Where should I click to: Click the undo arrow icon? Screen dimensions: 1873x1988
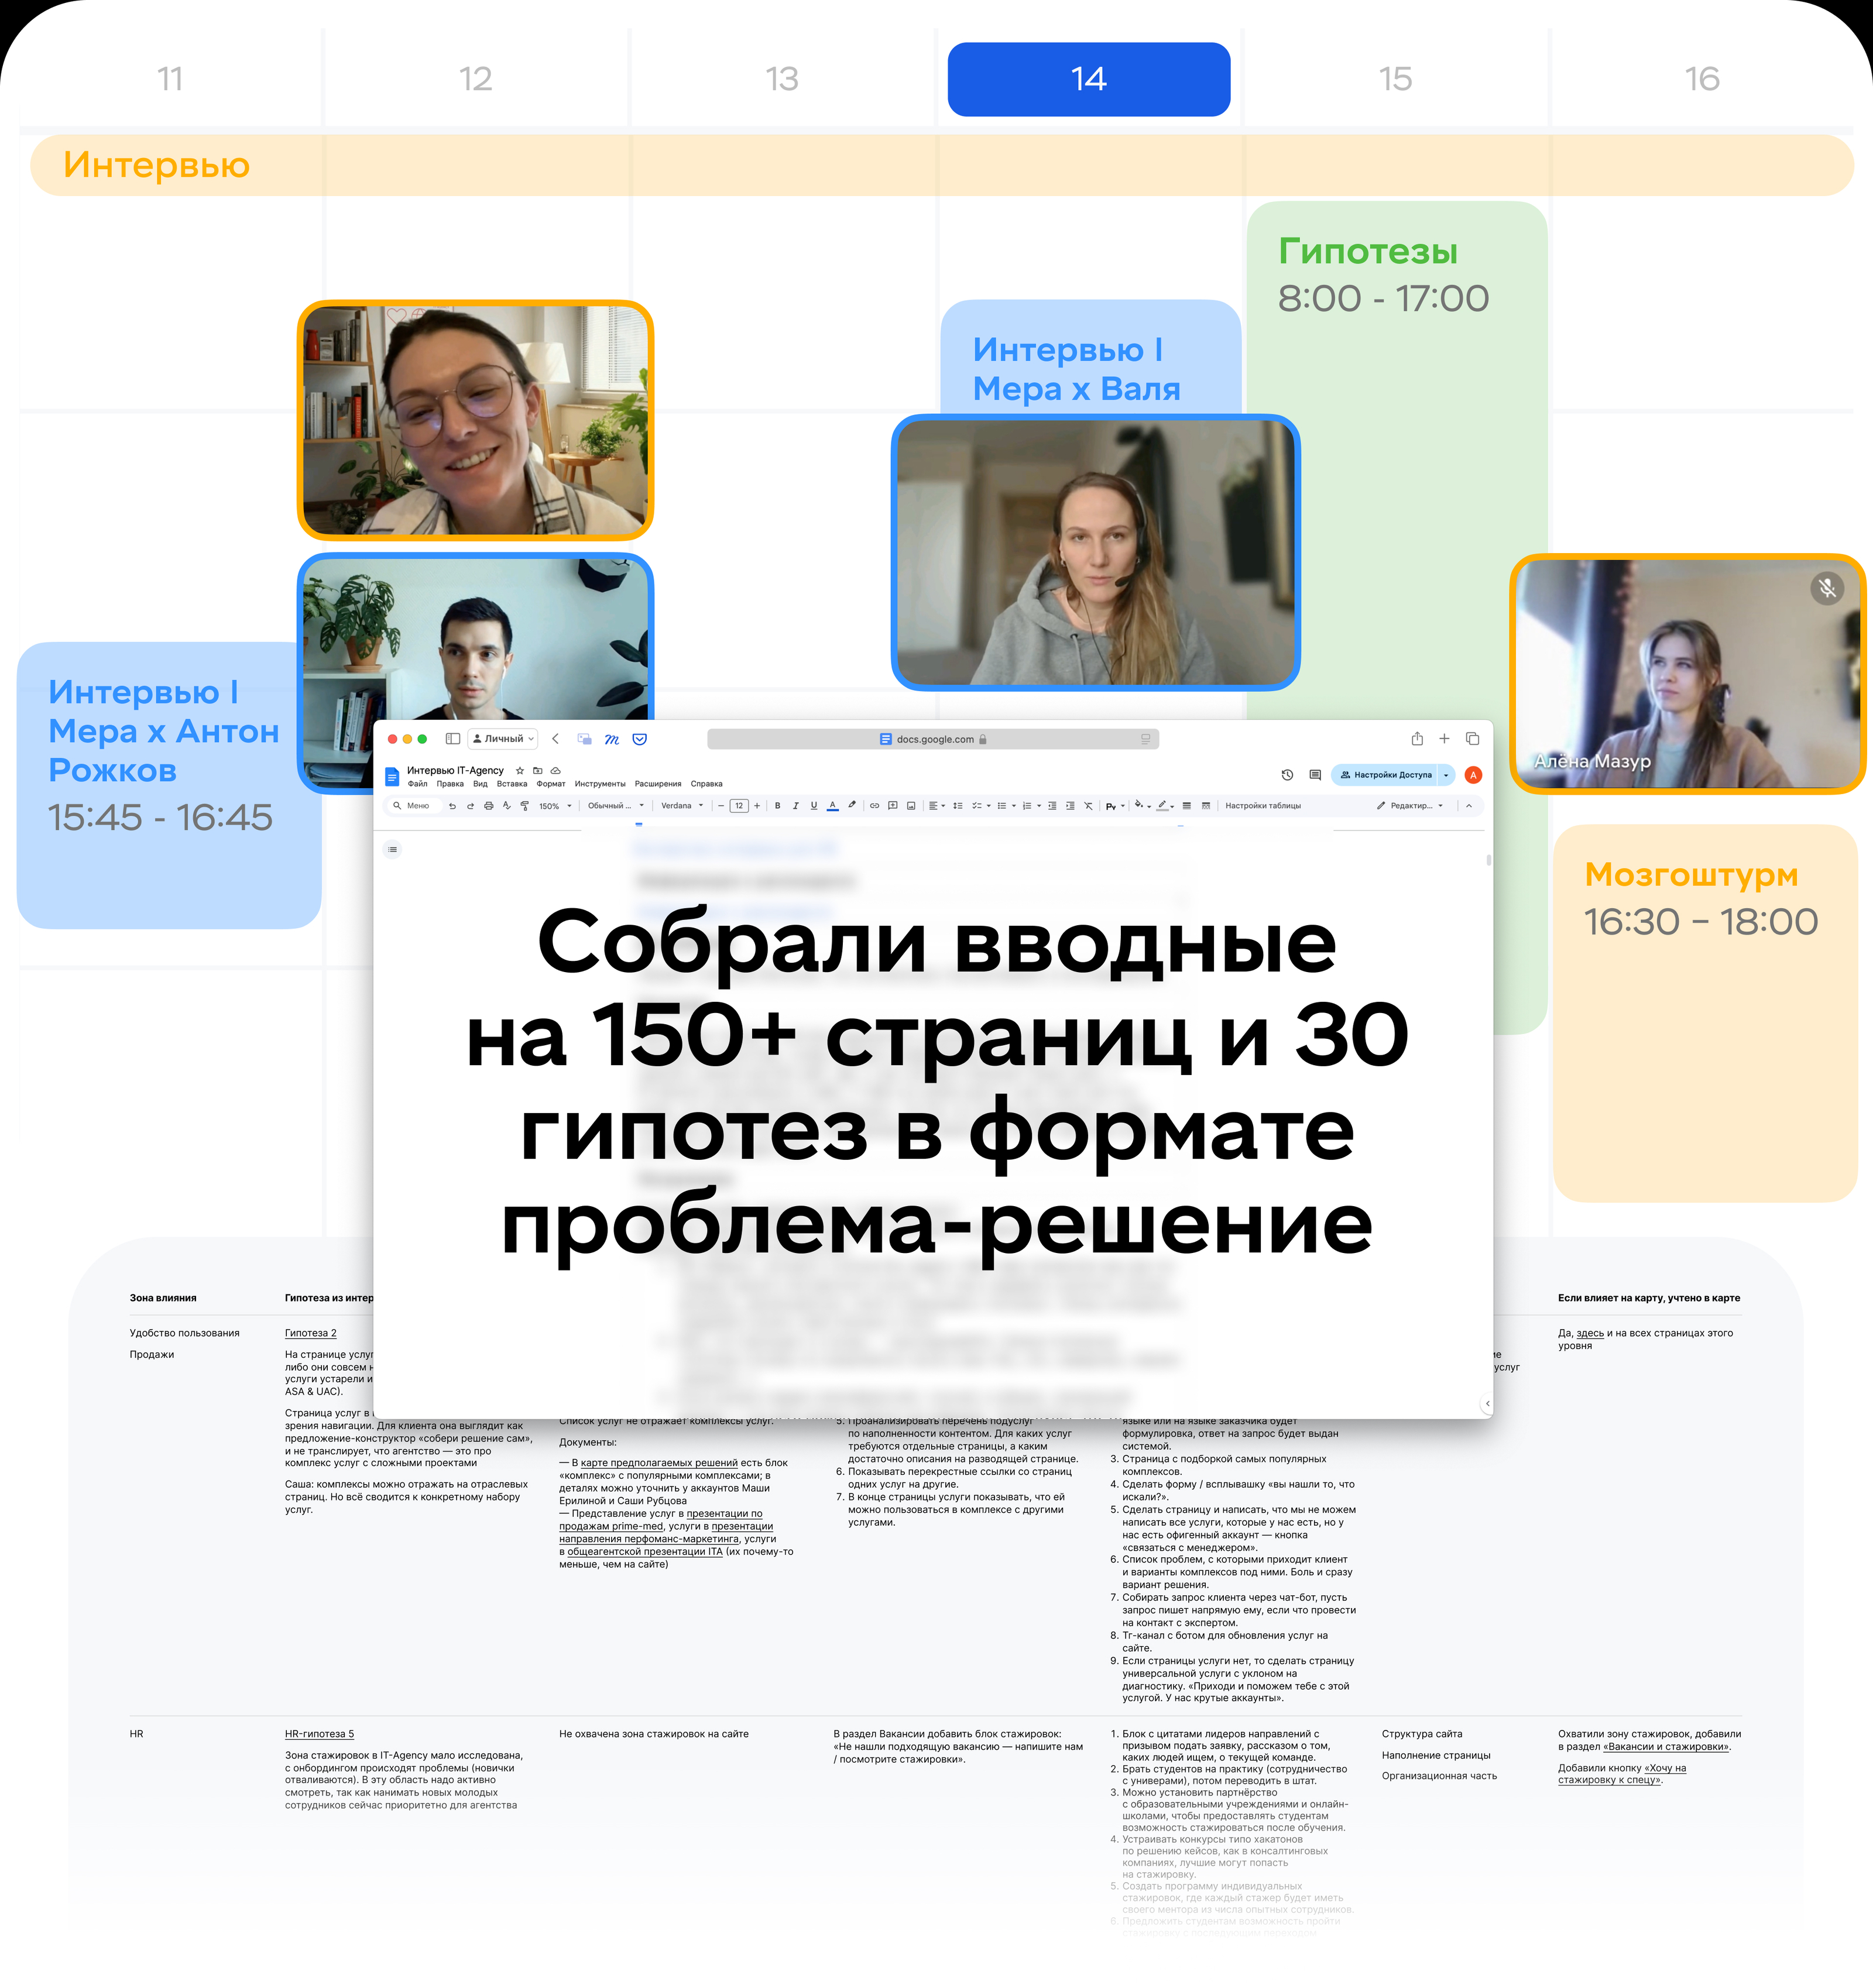click(x=452, y=805)
